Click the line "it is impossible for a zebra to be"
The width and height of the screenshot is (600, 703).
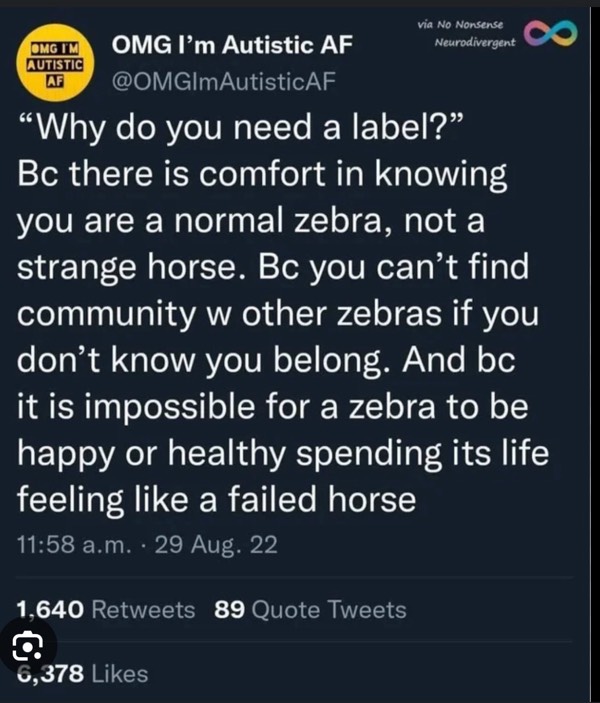coord(273,407)
